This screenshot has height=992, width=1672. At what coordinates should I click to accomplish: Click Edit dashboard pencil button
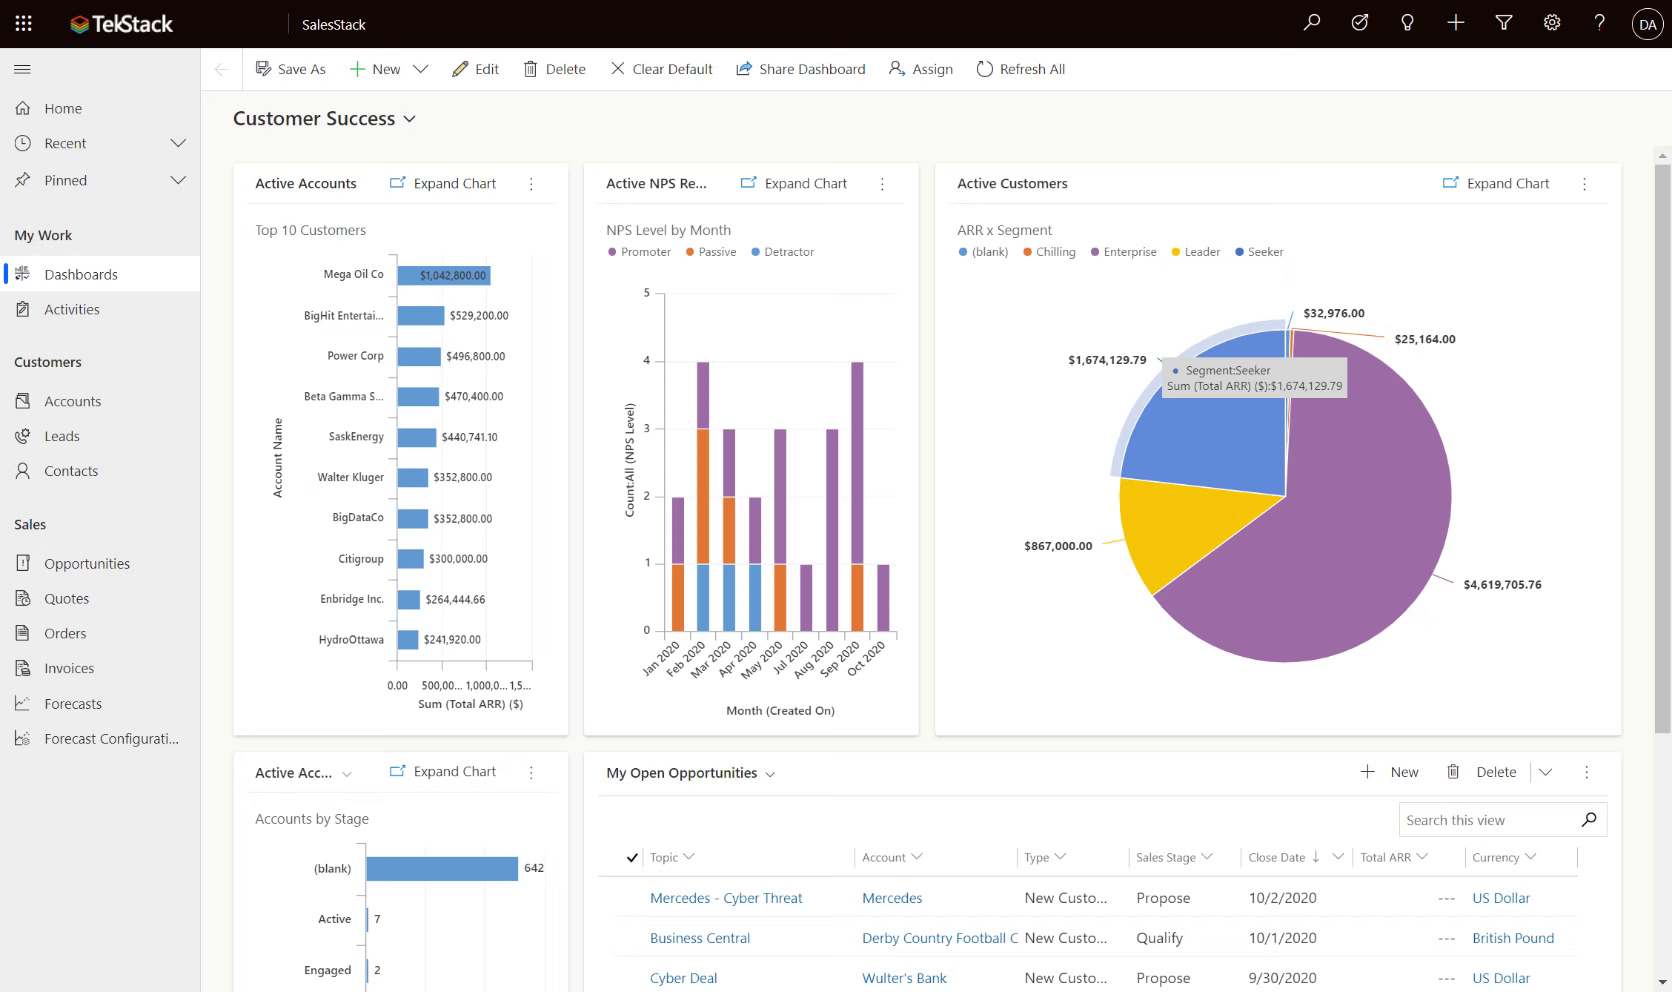coord(476,69)
